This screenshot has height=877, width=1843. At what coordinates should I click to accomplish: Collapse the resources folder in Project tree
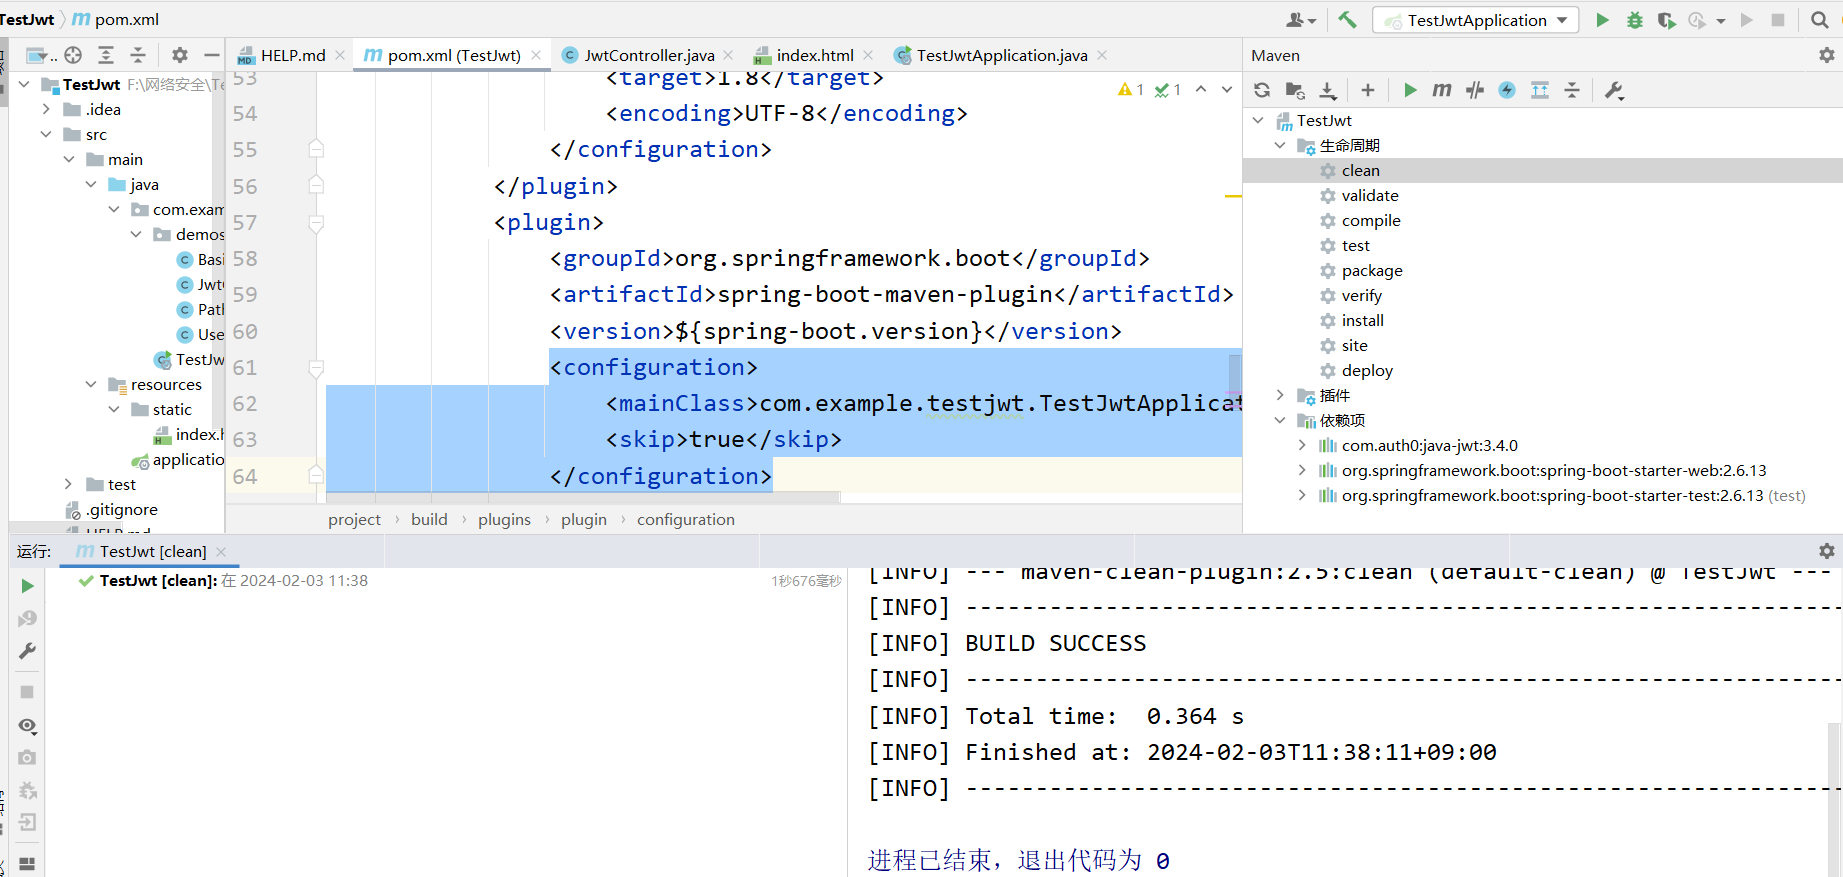pos(91,385)
